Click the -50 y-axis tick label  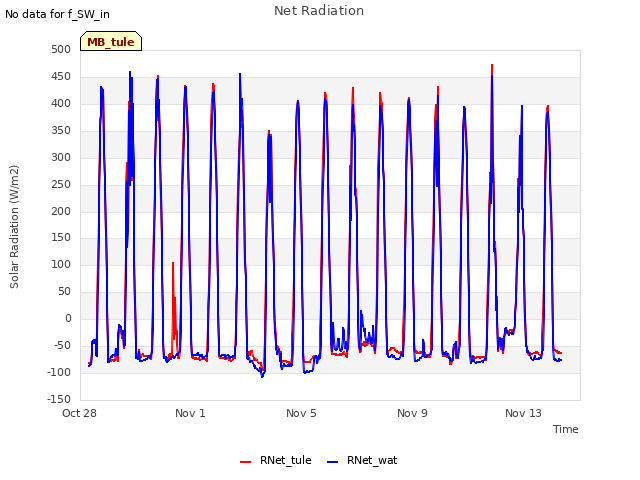(x=62, y=345)
